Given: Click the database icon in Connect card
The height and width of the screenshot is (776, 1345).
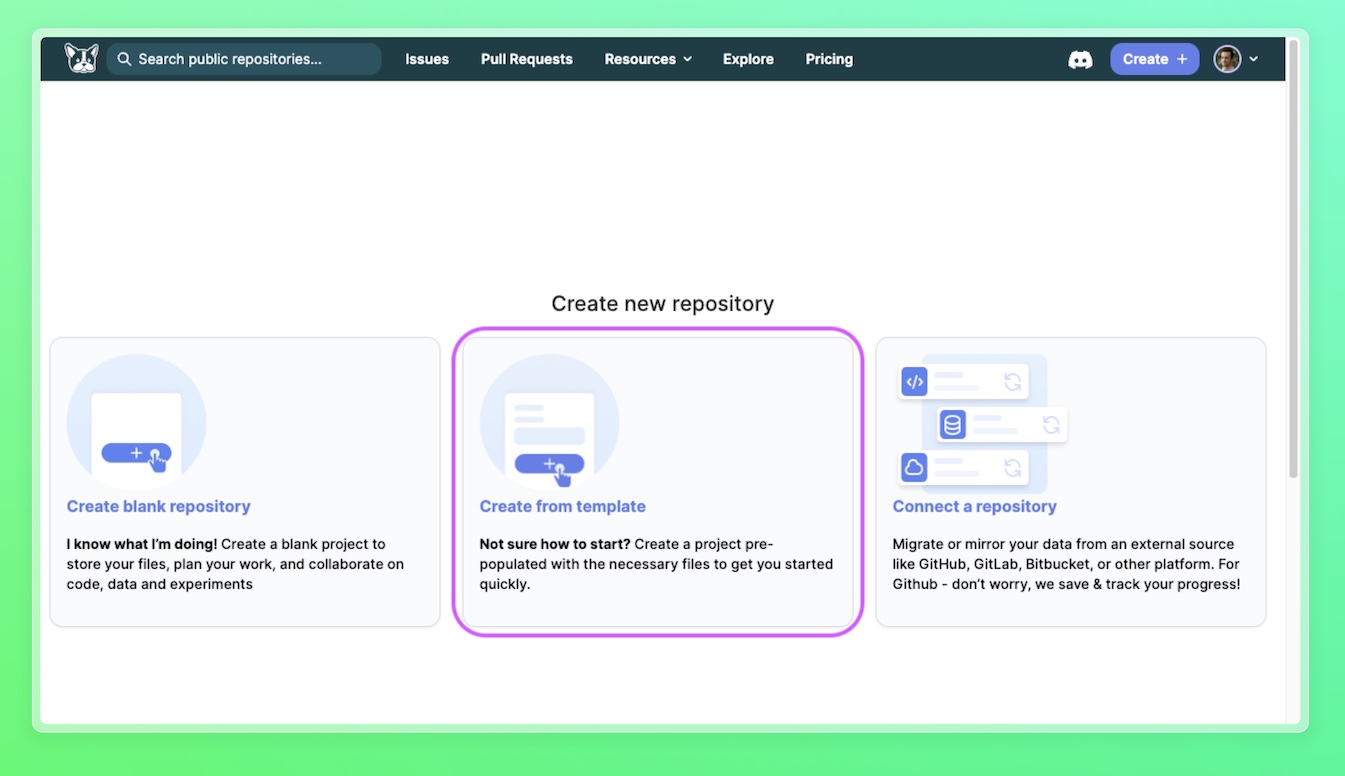Looking at the screenshot, I should click(x=952, y=425).
